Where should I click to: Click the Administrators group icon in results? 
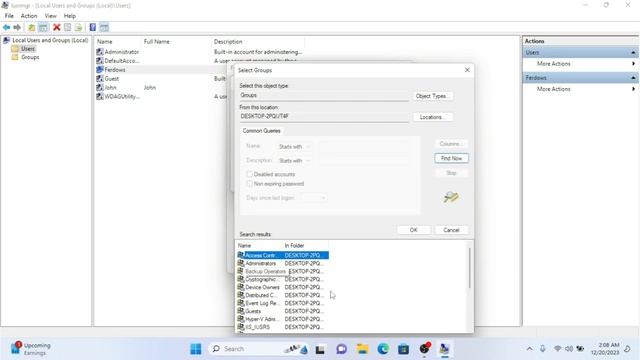pyautogui.click(x=241, y=263)
